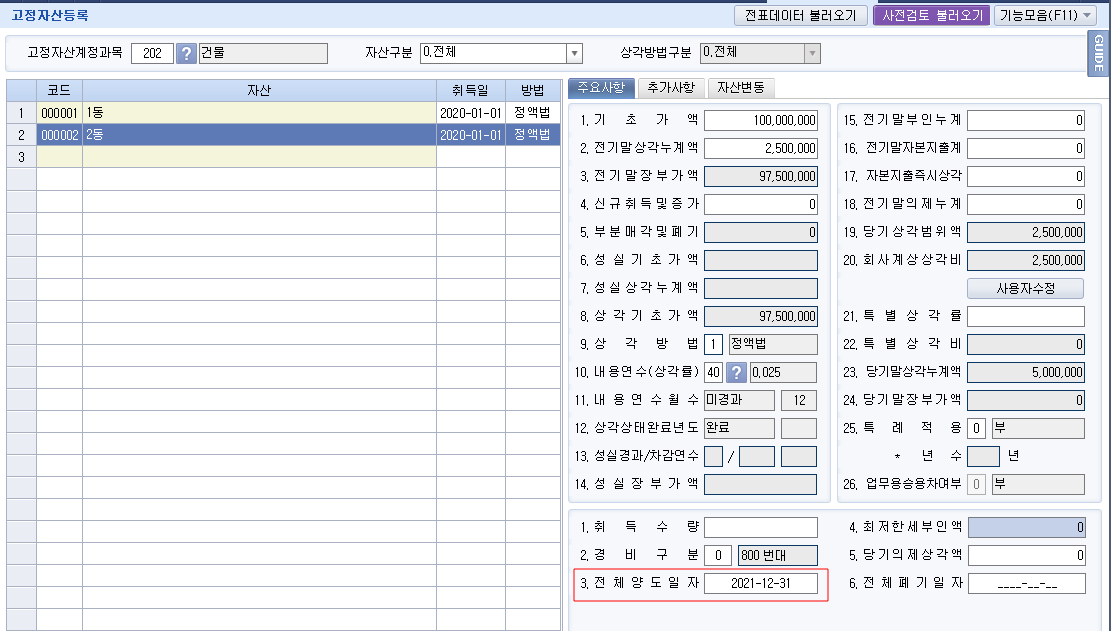
Task: Click the 내용연수월수 field showing 12
Action: click(x=799, y=400)
